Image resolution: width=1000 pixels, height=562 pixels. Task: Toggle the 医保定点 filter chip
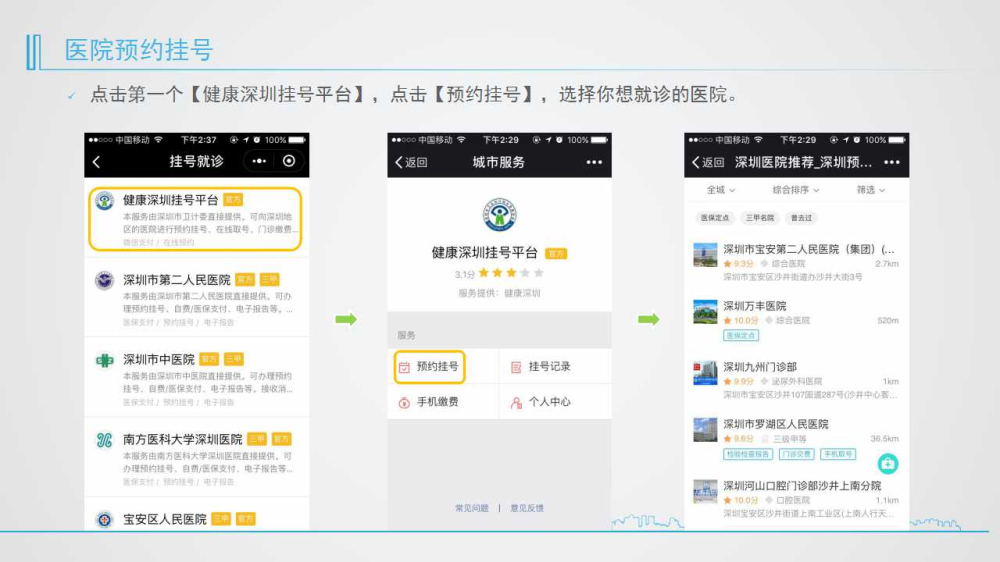(715, 217)
